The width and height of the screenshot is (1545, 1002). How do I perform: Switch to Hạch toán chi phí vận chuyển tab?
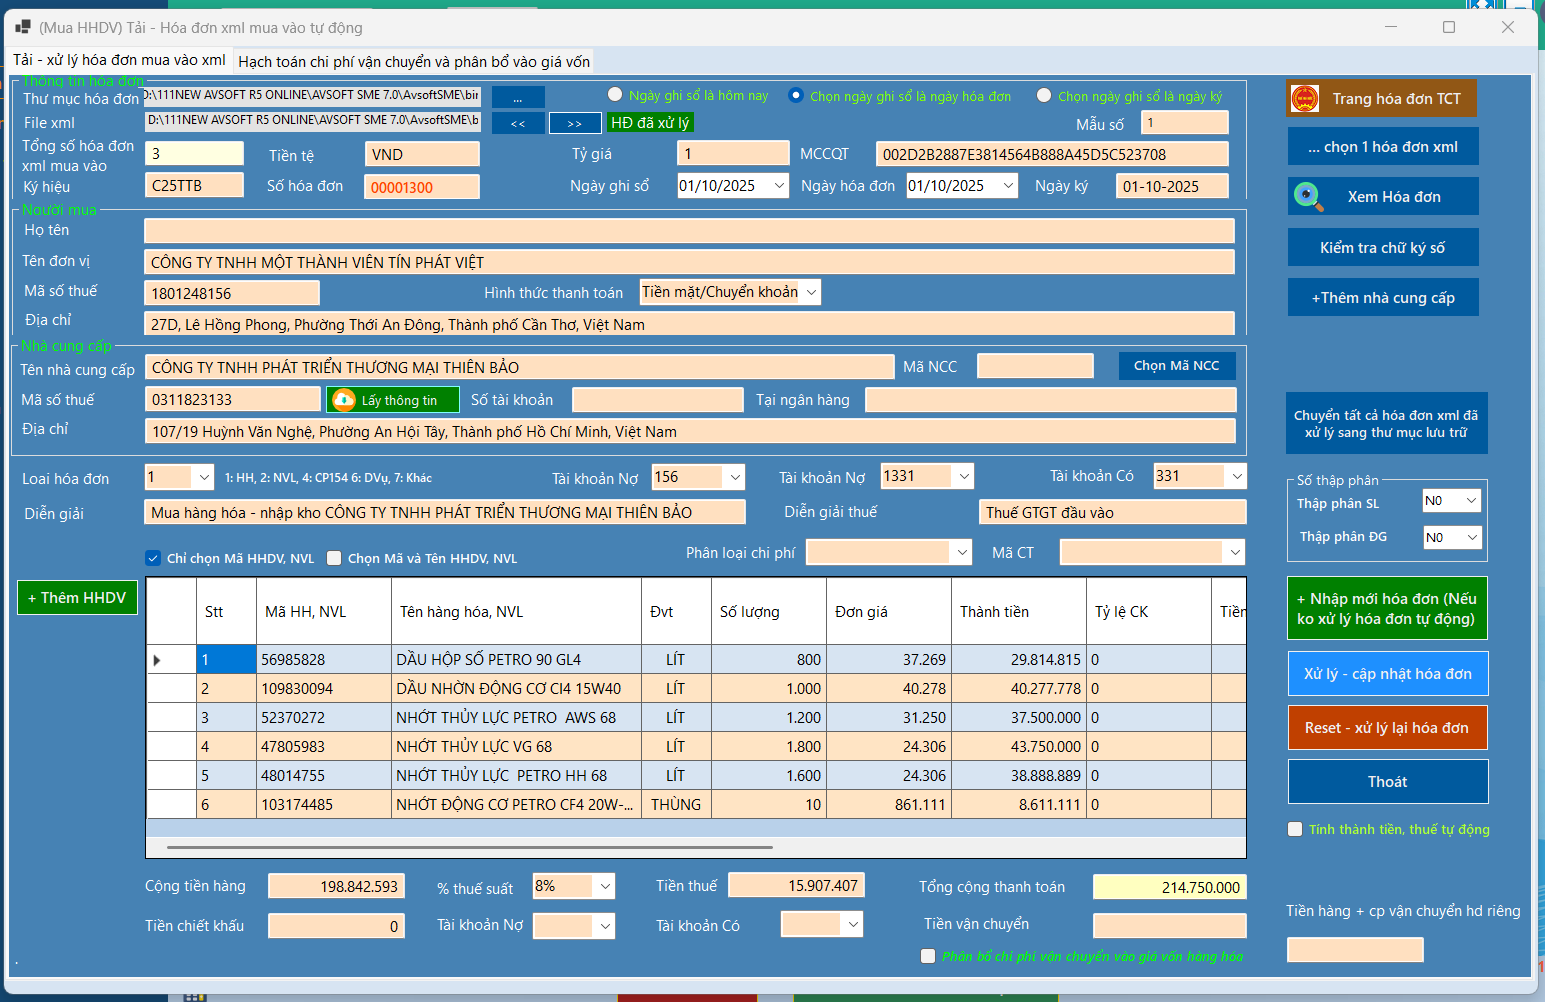[414, 62]
